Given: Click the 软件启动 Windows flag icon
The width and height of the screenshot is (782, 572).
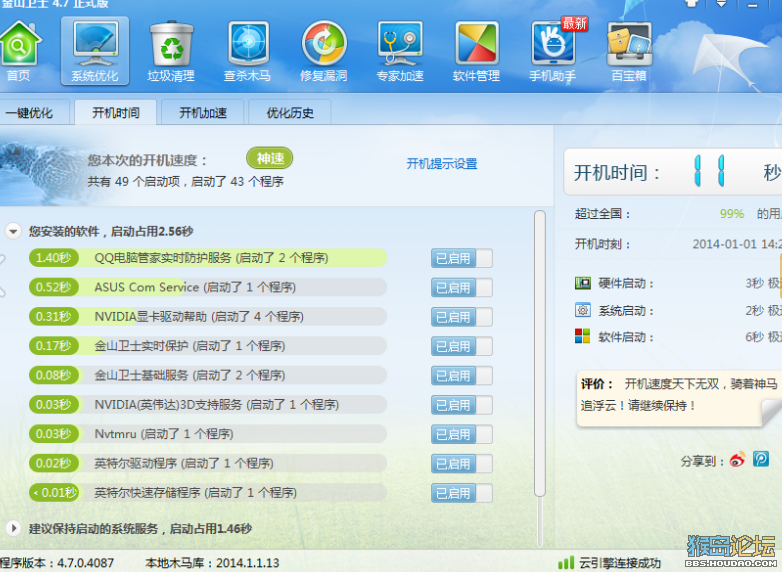Looking at the screenshot, I should 583,336.
